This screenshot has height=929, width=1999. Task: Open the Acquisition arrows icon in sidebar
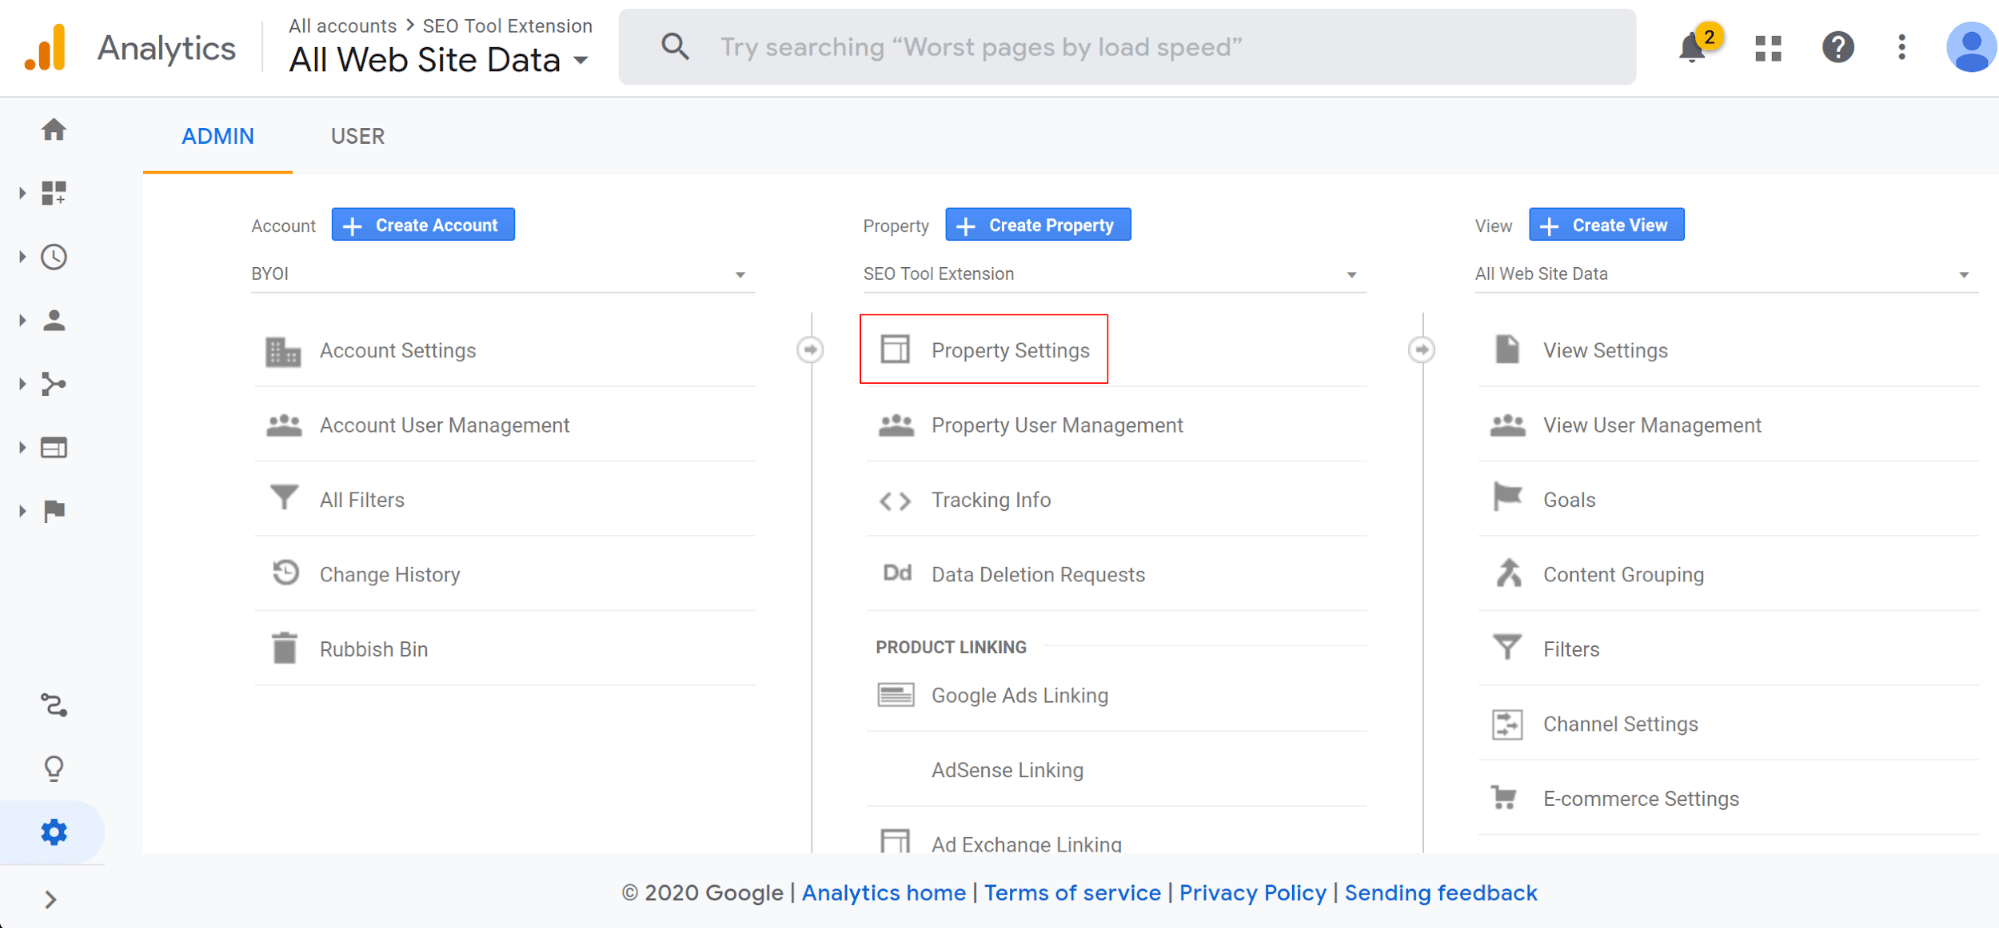(54, 384)
